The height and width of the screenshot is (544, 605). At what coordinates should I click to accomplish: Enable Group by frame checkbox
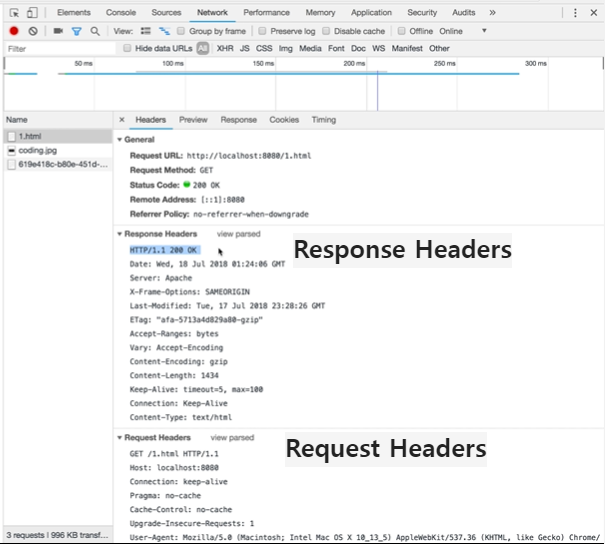coord(181,31)
